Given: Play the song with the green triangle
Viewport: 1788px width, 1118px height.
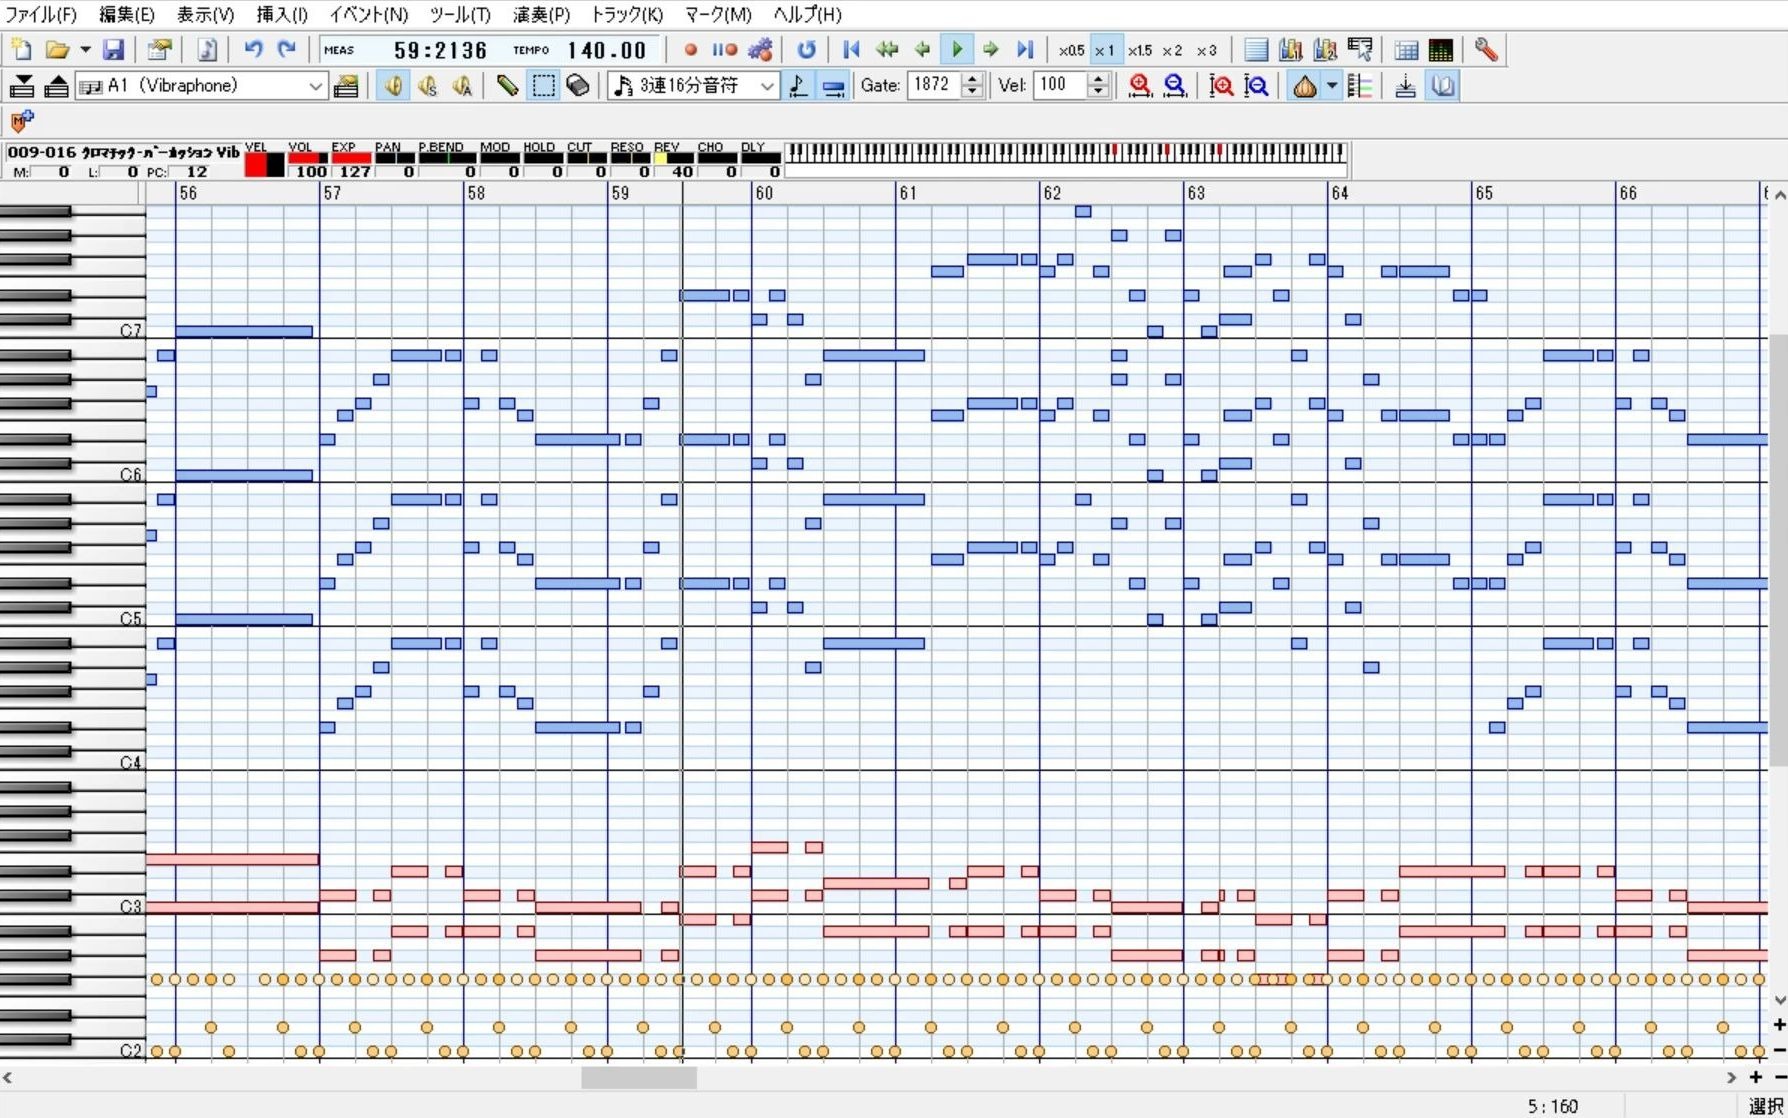Looking at the screenshot, I should [x=957, y=49].
